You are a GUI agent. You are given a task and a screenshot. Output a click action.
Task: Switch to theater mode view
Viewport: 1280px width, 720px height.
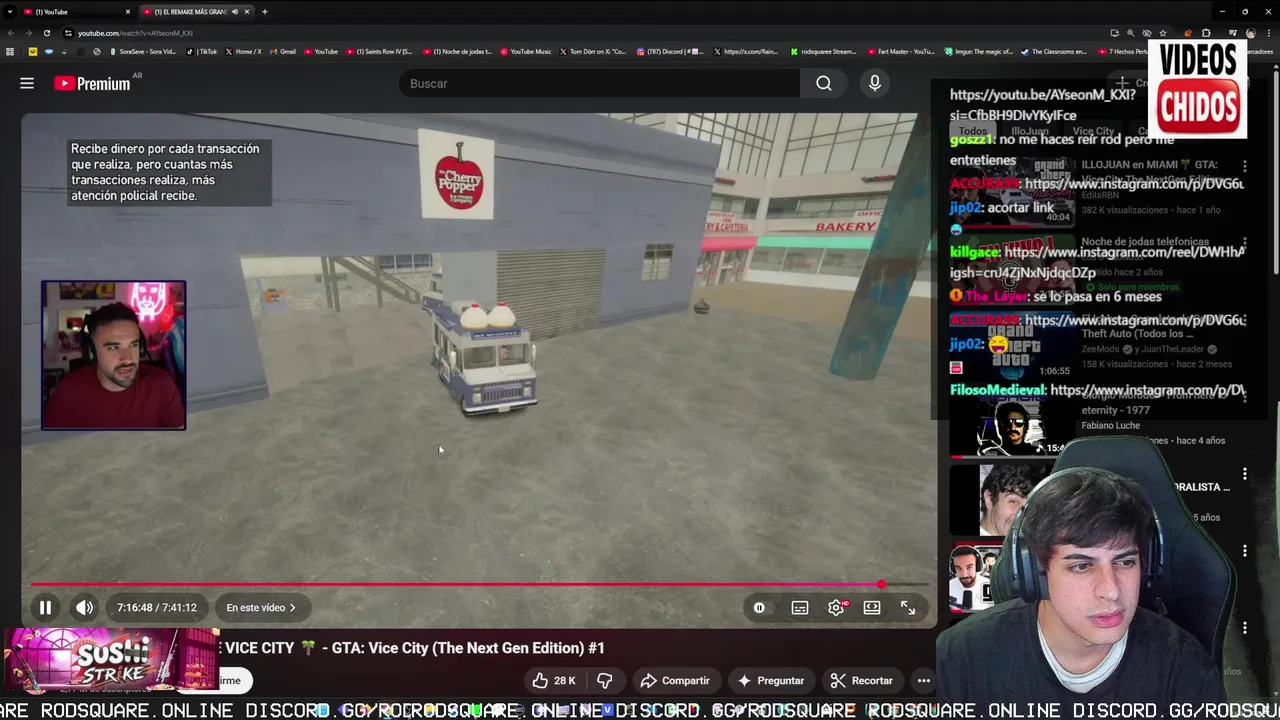pyautogui.click(x=872, y=607)
